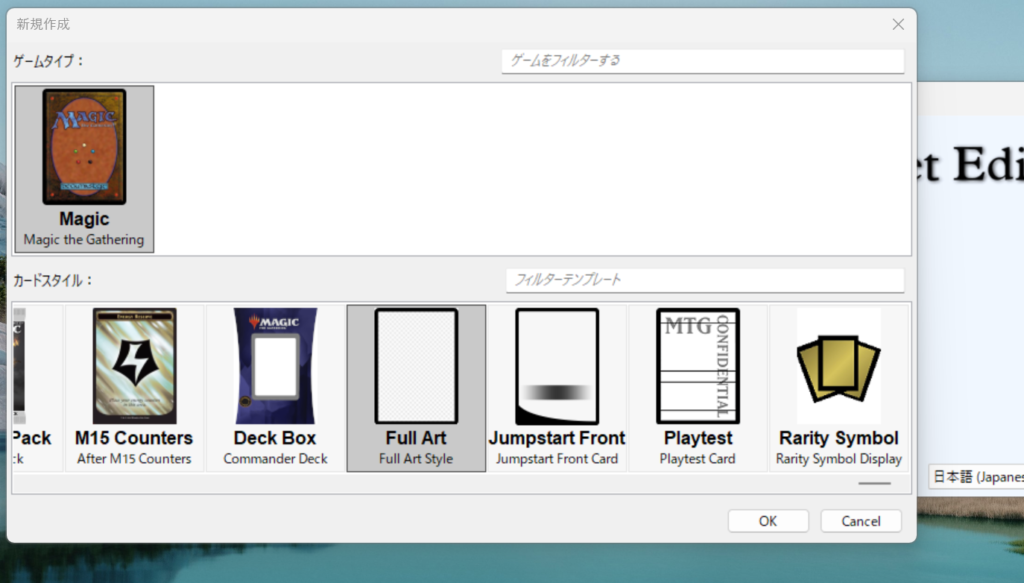Image resolution: width=1024 pixels, height=583 pixels.
Task: Click the 'Jumpstart Front Card' caption text
Action: coord(557,459)
